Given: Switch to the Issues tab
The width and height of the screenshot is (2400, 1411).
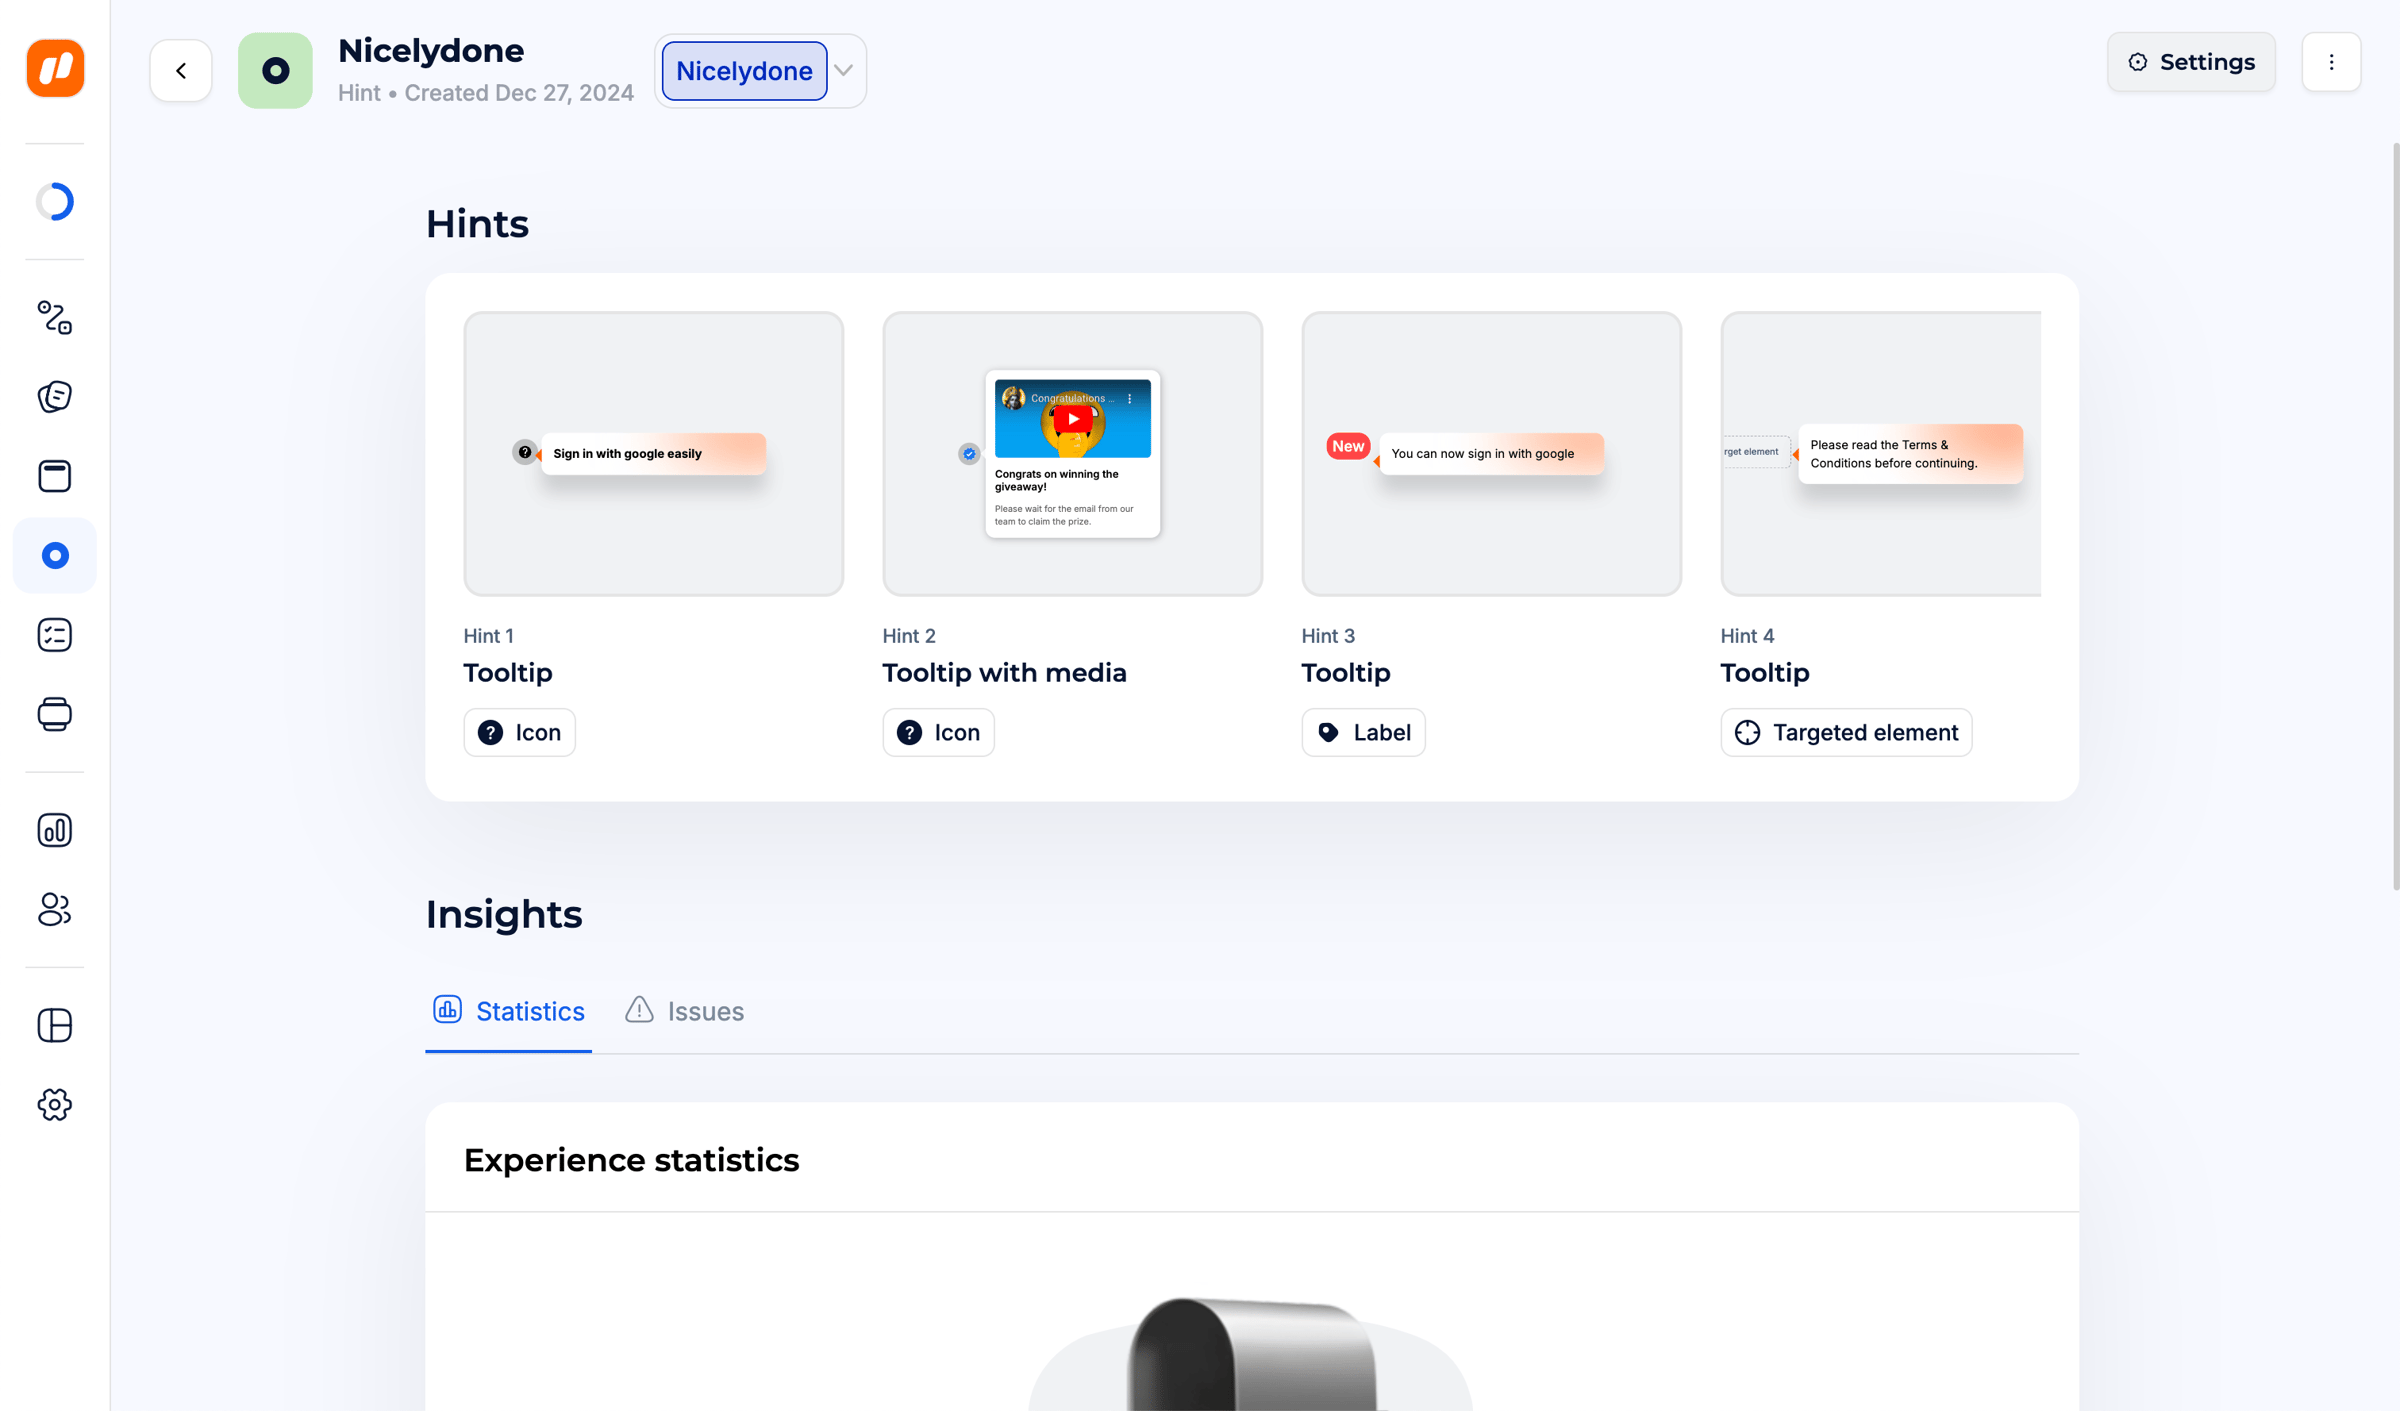Looking at the screenshot, I should 685,1011.
